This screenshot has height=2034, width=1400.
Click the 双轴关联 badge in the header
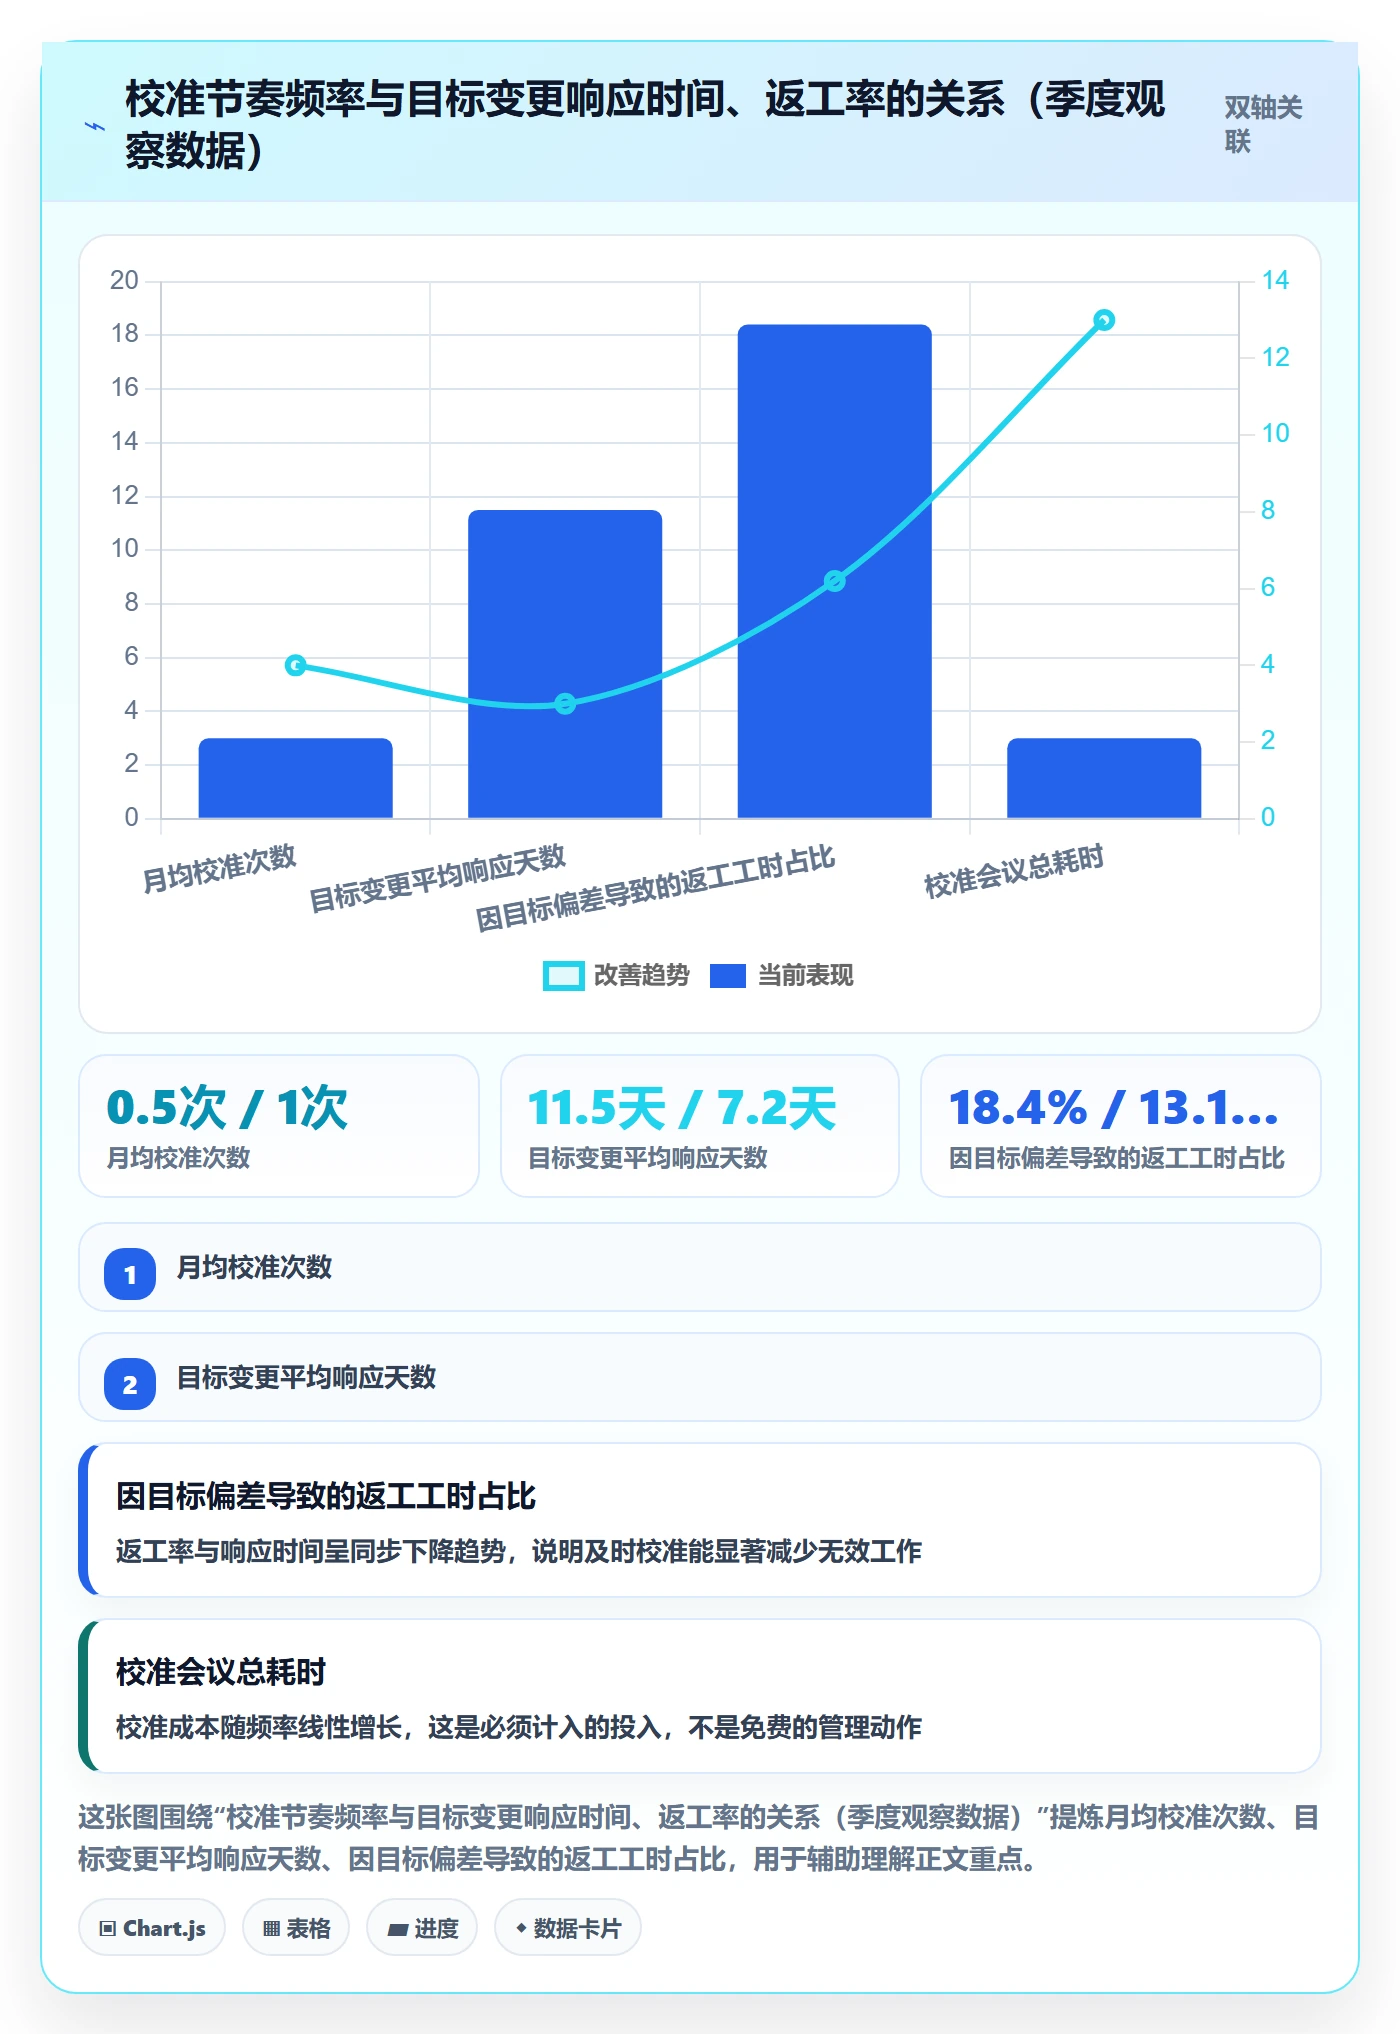click(1263, 124)
